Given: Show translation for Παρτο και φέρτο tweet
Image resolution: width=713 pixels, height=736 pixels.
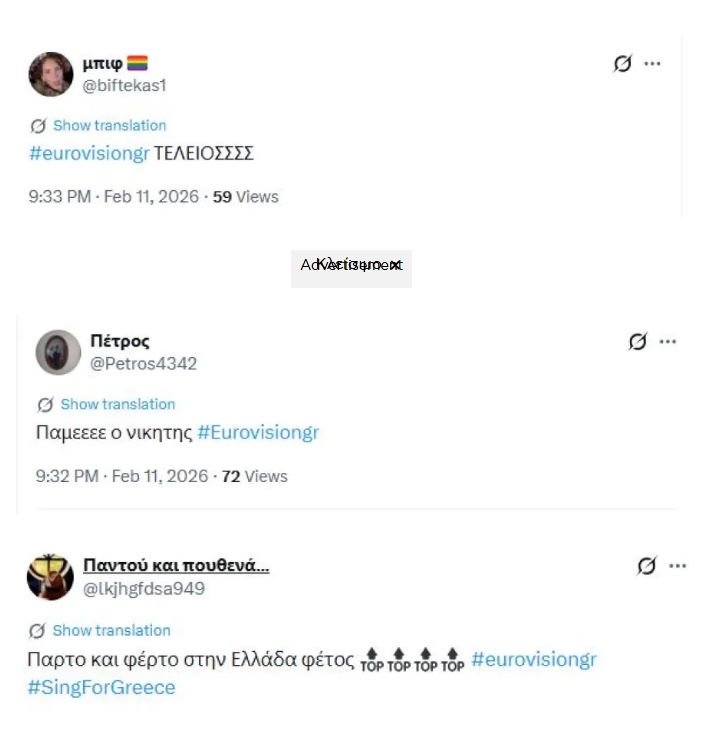Looking at the screenshot, I should (x=111, y=630).
